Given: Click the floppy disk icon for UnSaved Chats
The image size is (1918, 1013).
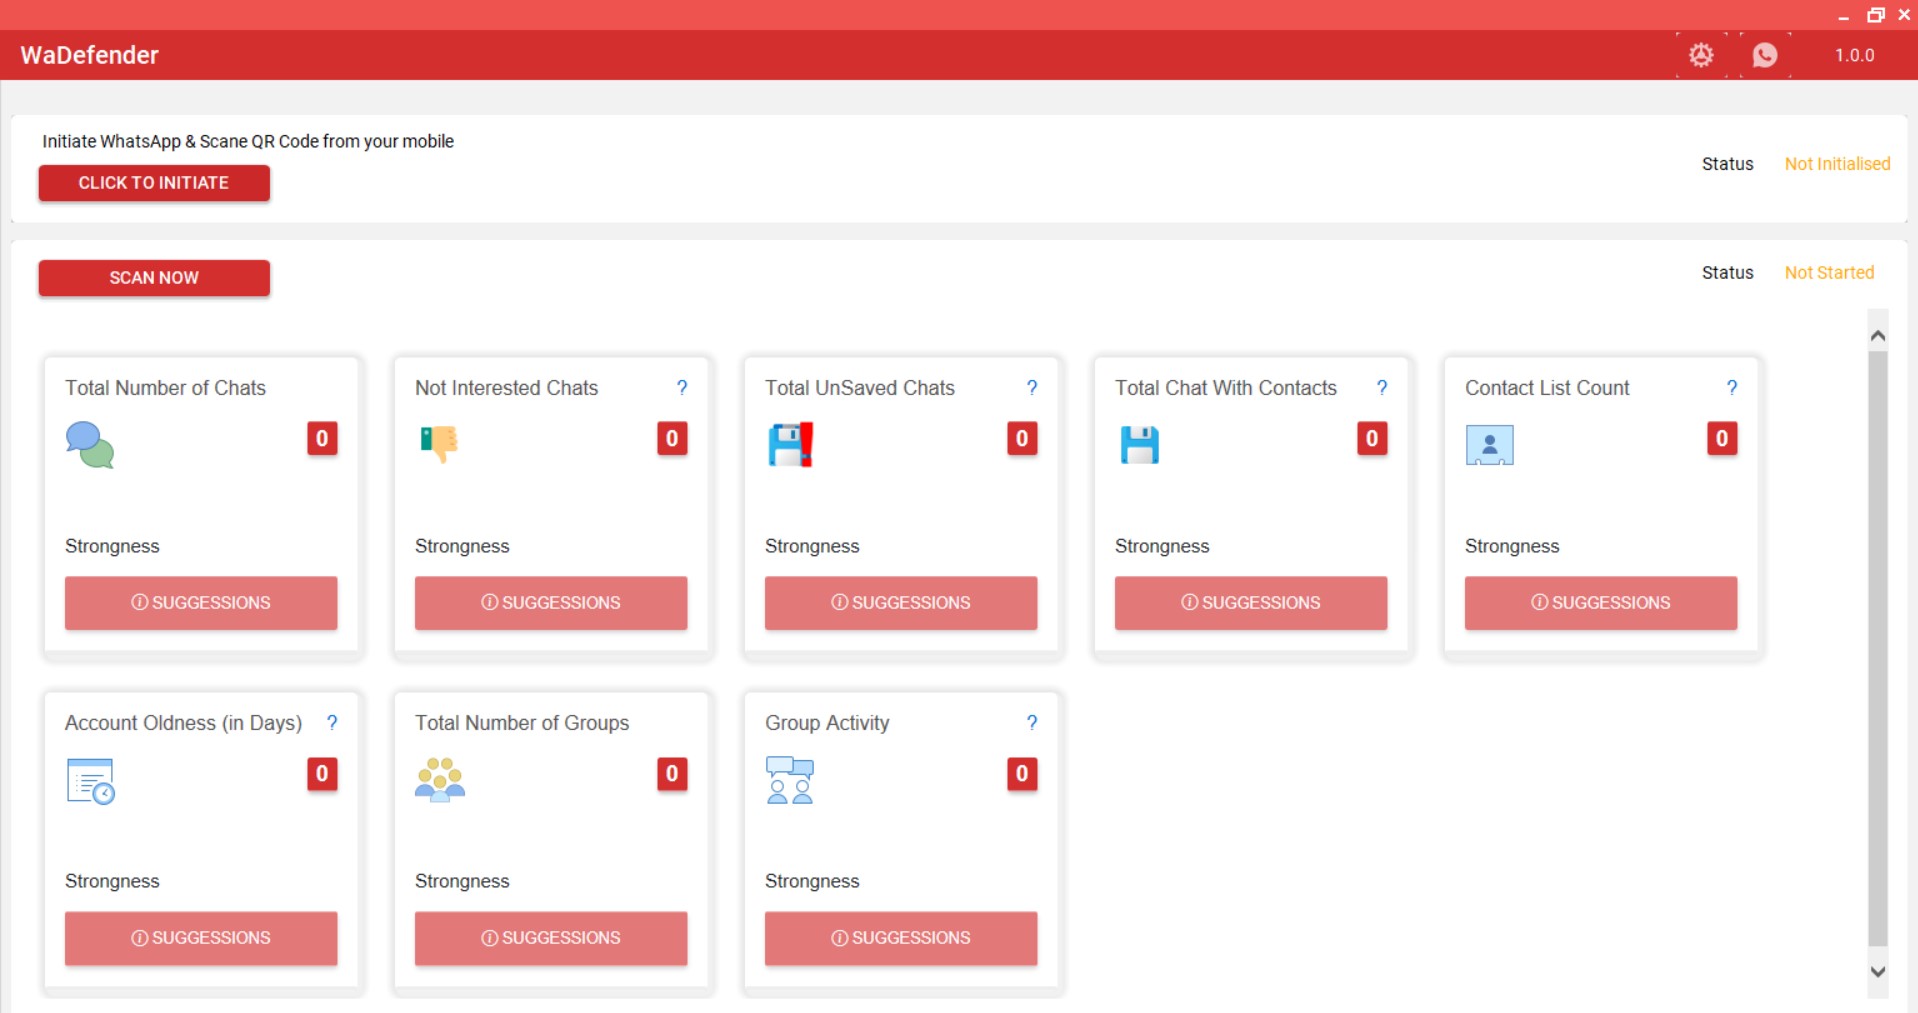Looking at the screenshot, I should (790, 445).
